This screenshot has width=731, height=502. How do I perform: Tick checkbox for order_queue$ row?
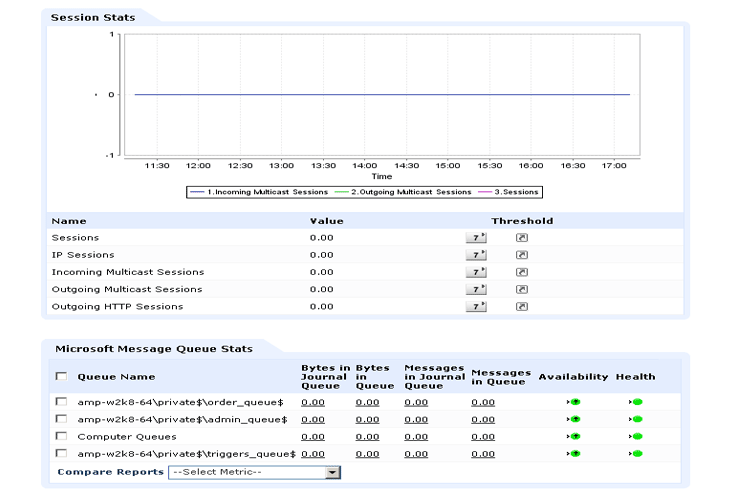[61, 401]
